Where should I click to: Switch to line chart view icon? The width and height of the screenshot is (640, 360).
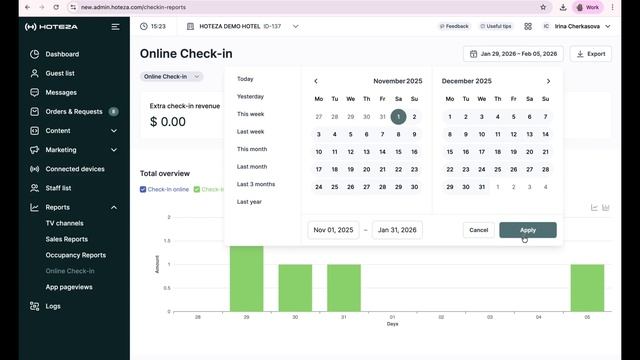[594, 208]
